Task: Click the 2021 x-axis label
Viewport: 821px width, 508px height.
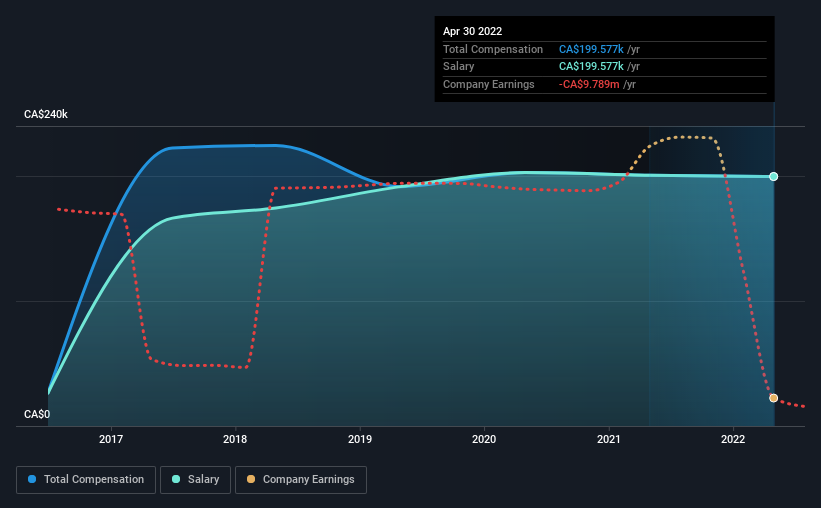Action: (608, 439)
